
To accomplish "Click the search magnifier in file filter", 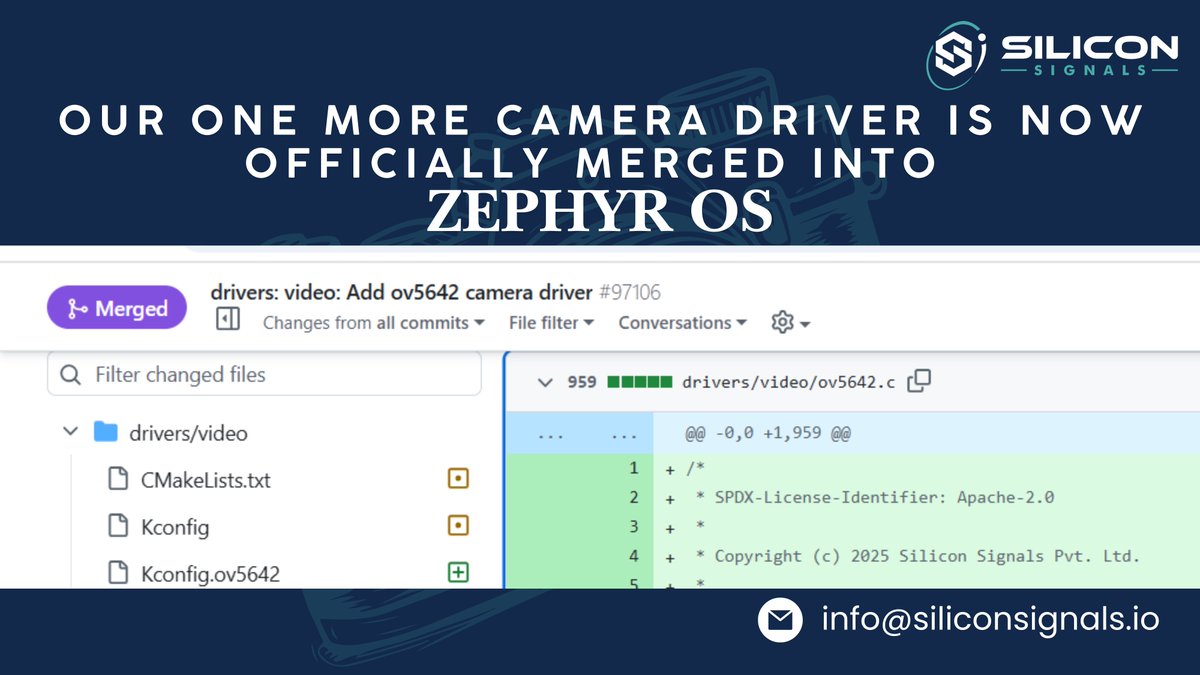I will tap(70, 374).
